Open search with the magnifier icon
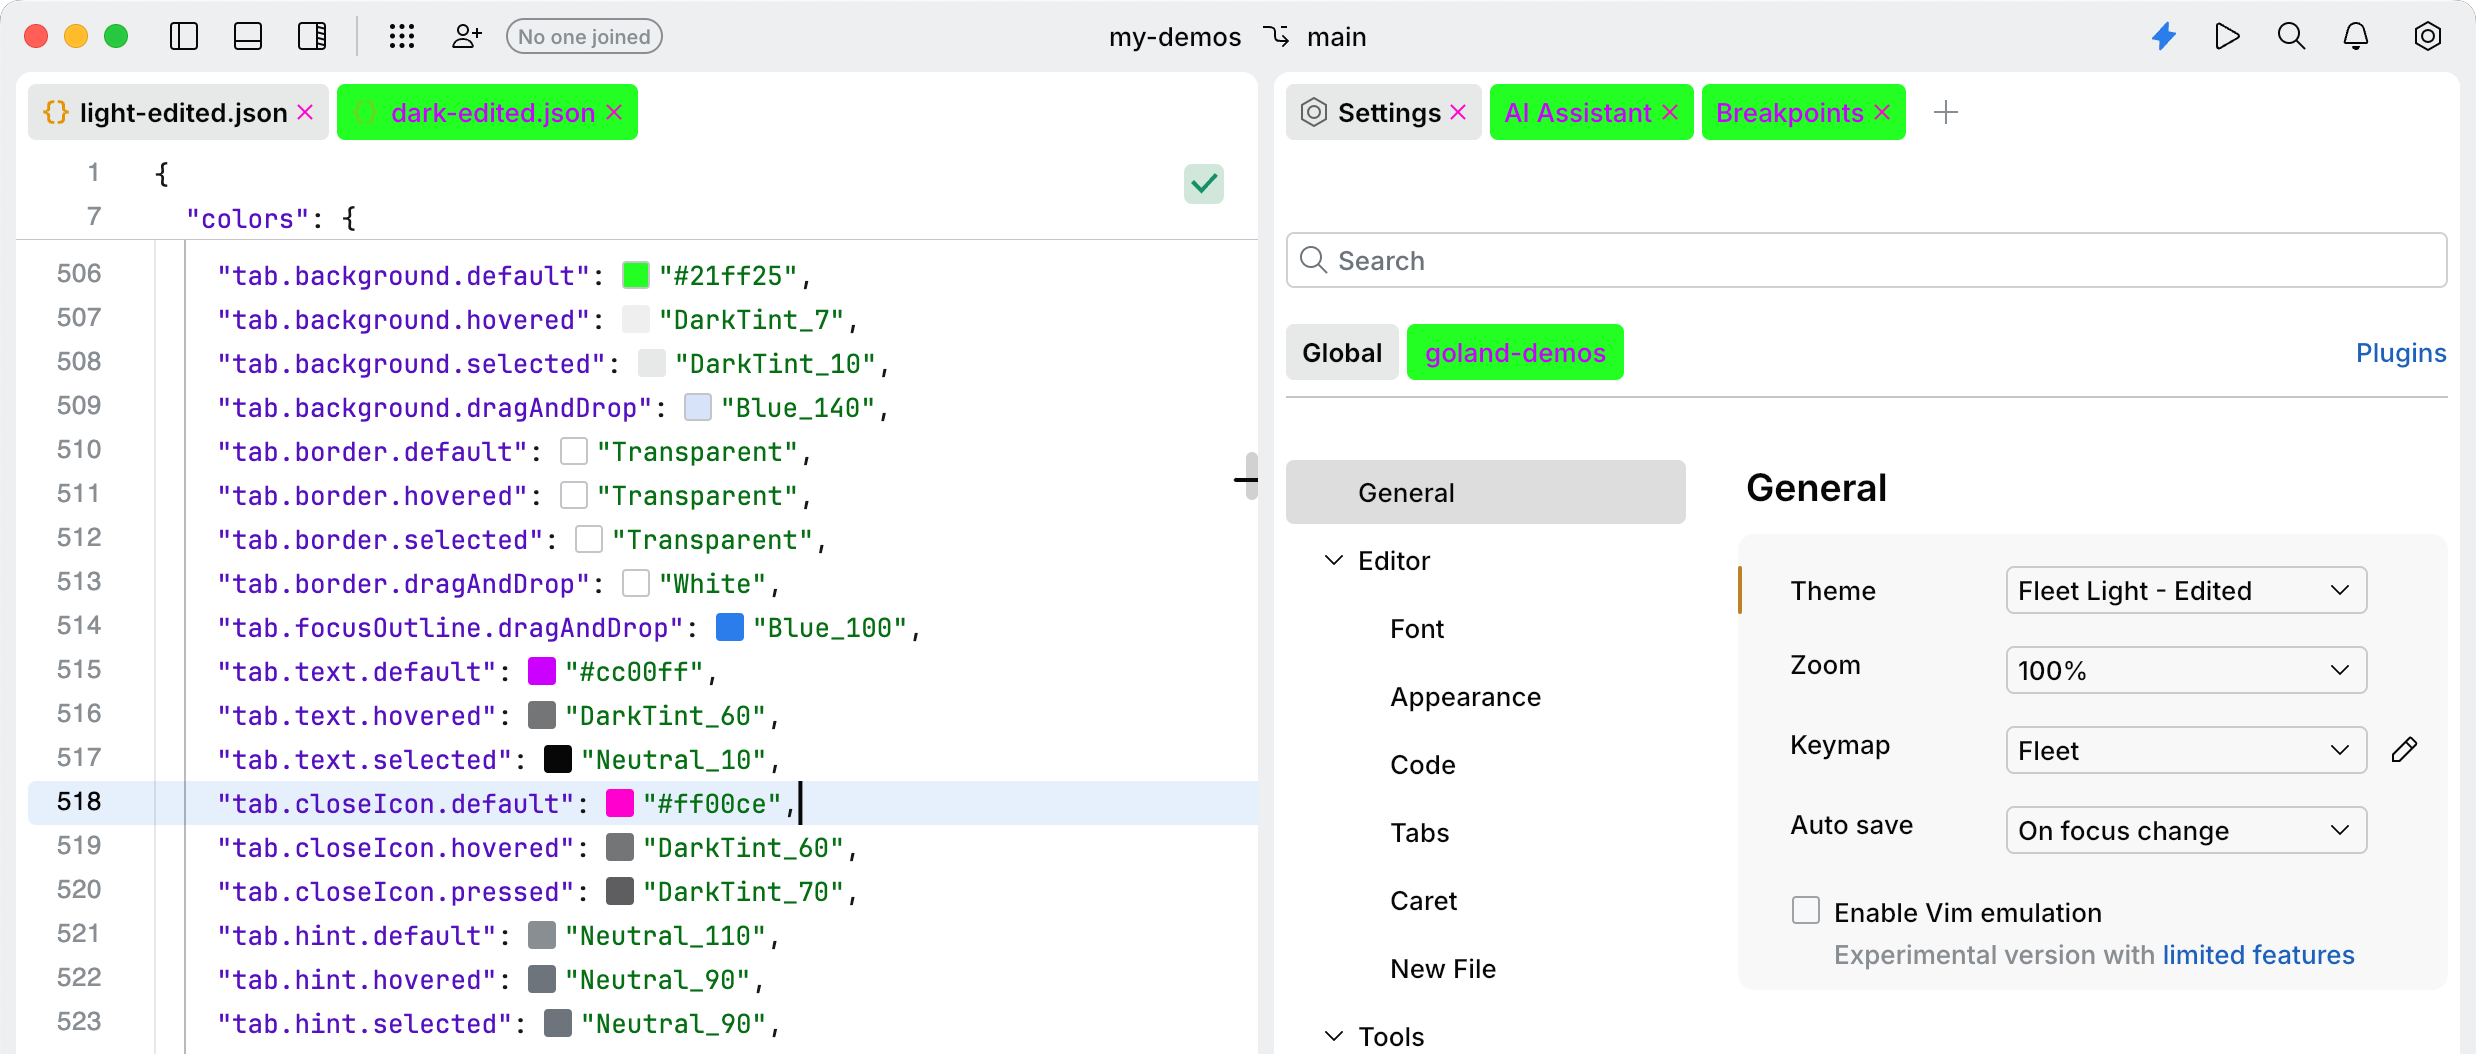2476x1054 pixels. click(x=2292, y=36)
